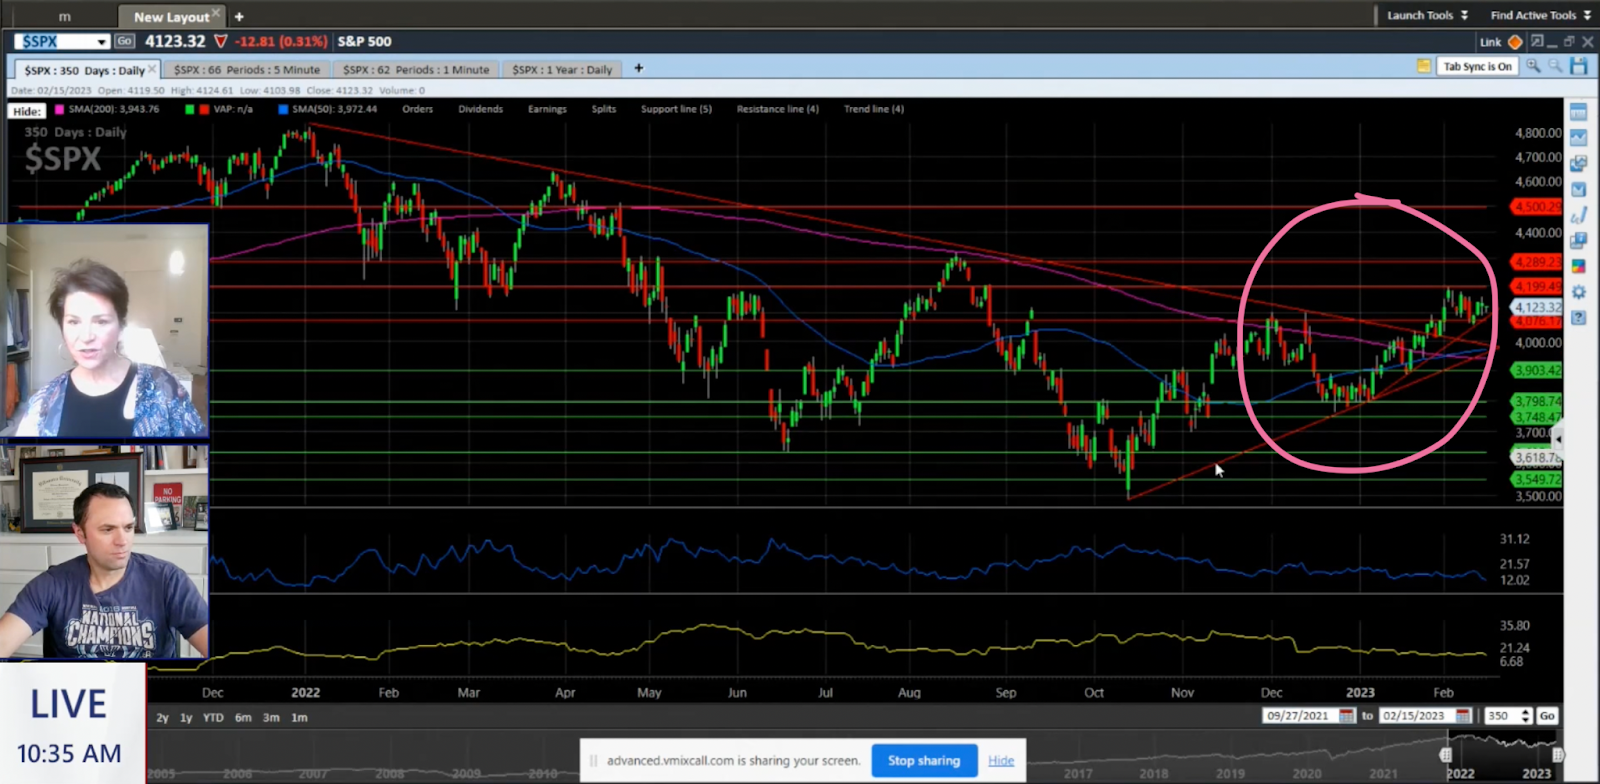Click the Hide legend button
This screenshot has height=784, width=1600.
(x=27, y=111)
